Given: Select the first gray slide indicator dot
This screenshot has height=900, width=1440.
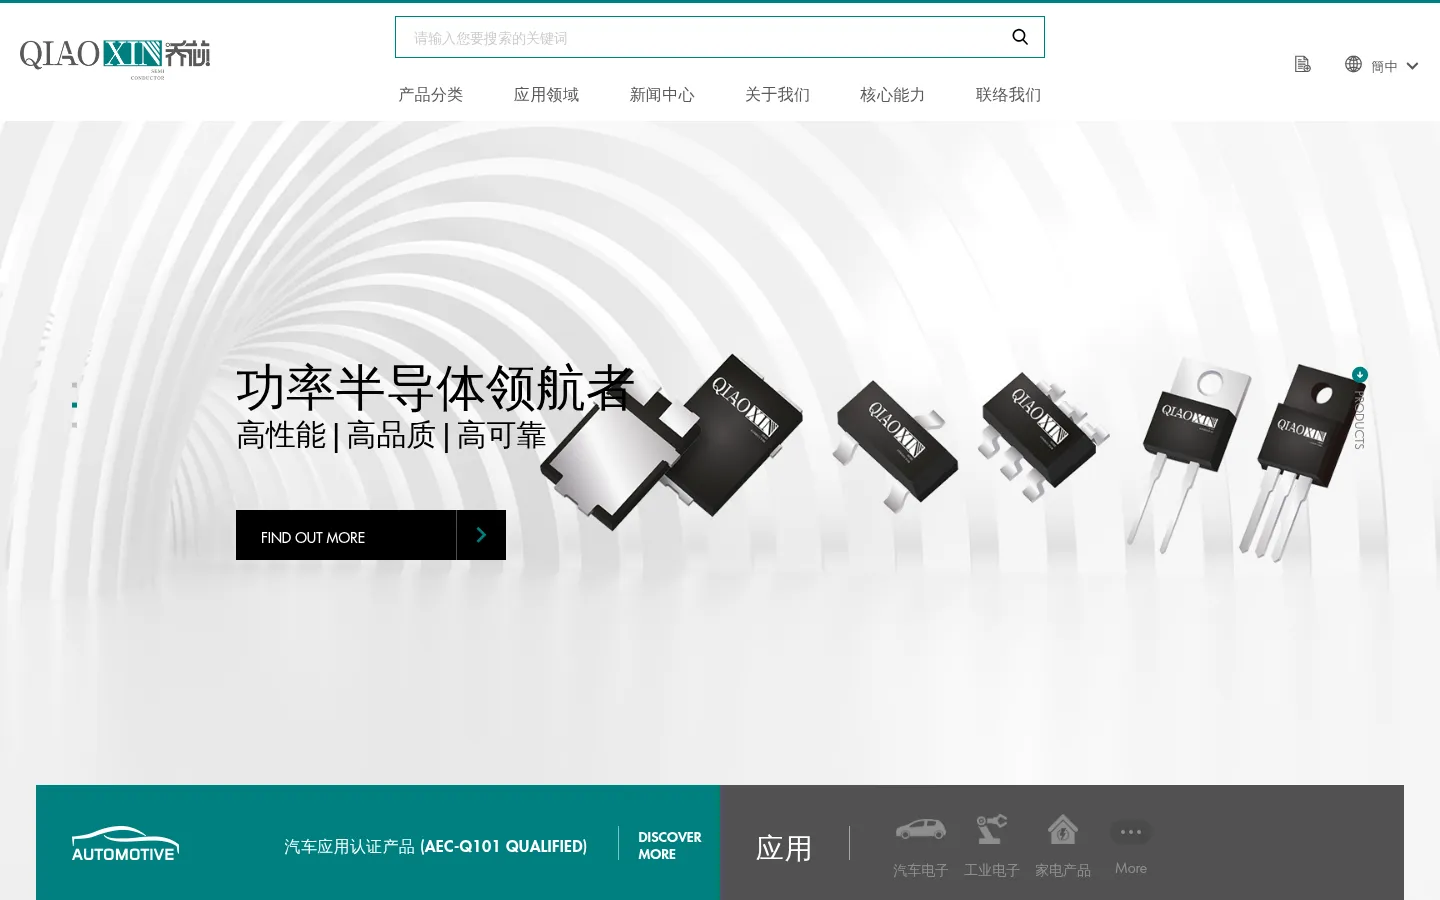Looking at the screenshot, I should point(74,385).
